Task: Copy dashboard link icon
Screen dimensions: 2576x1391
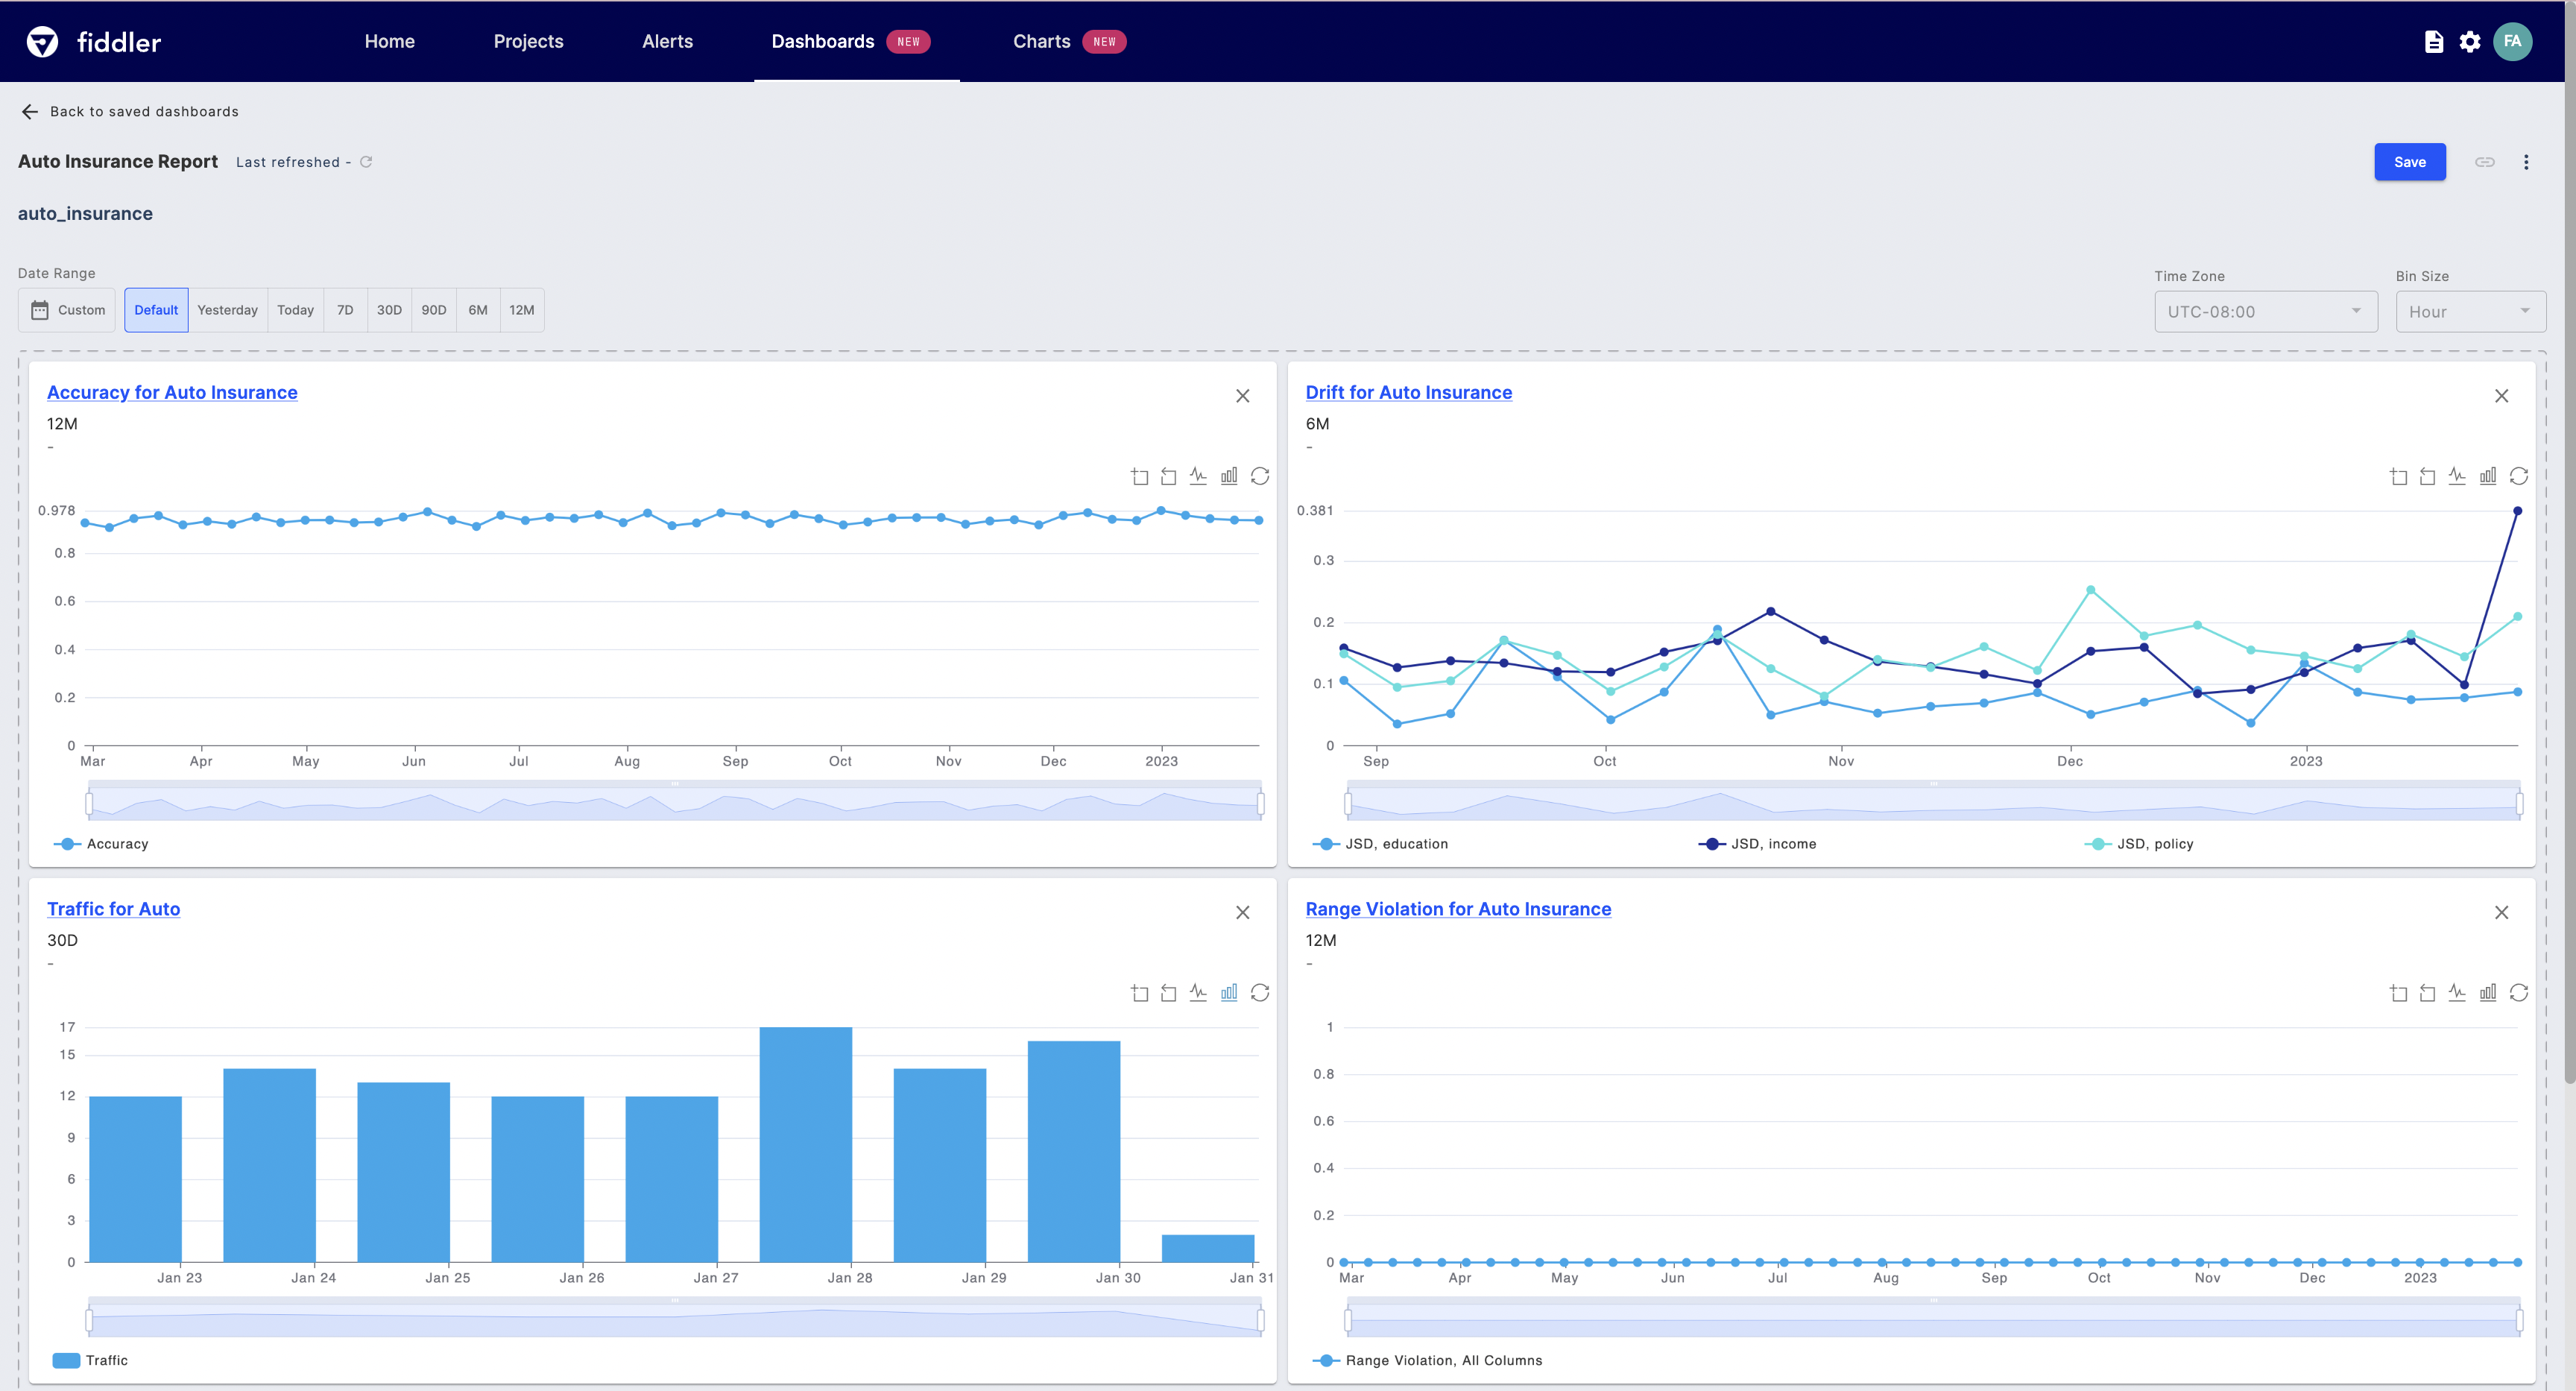Action: tap(2485, 162)
